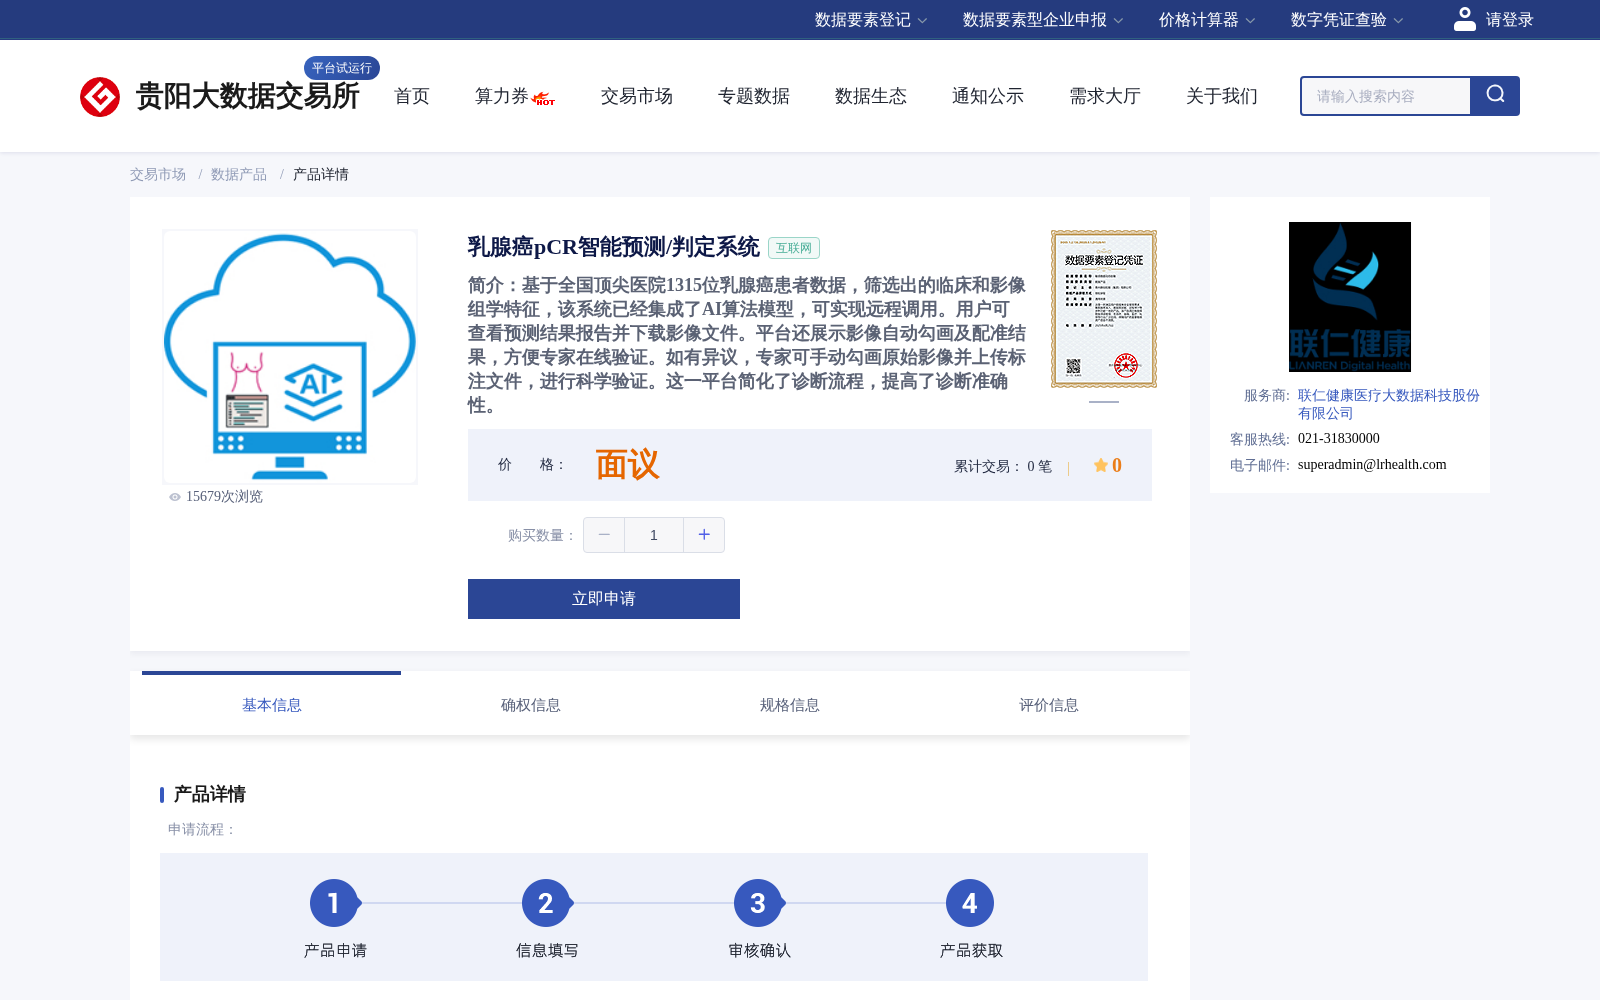Click the service provider 联仁健康 company link

1388,404
